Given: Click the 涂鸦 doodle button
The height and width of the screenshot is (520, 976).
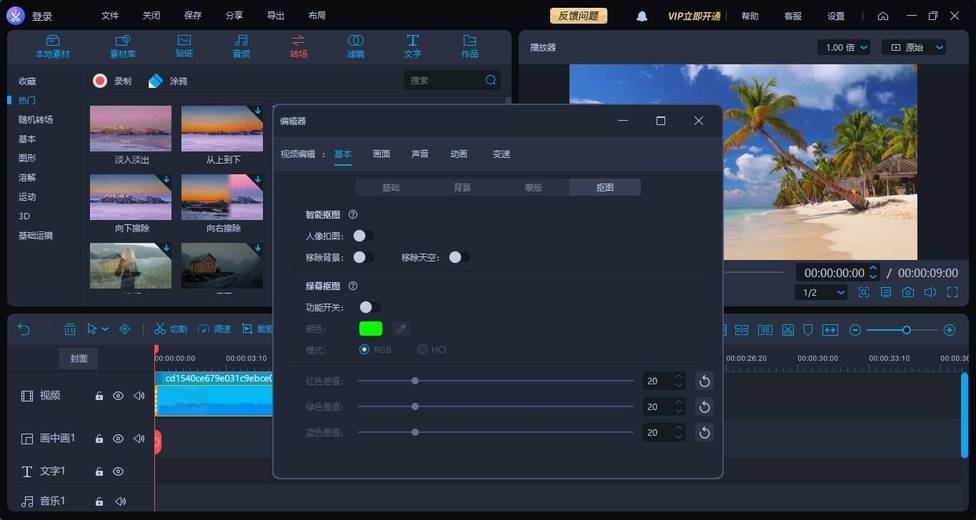Looking at the screenshot, I should 167,81.
